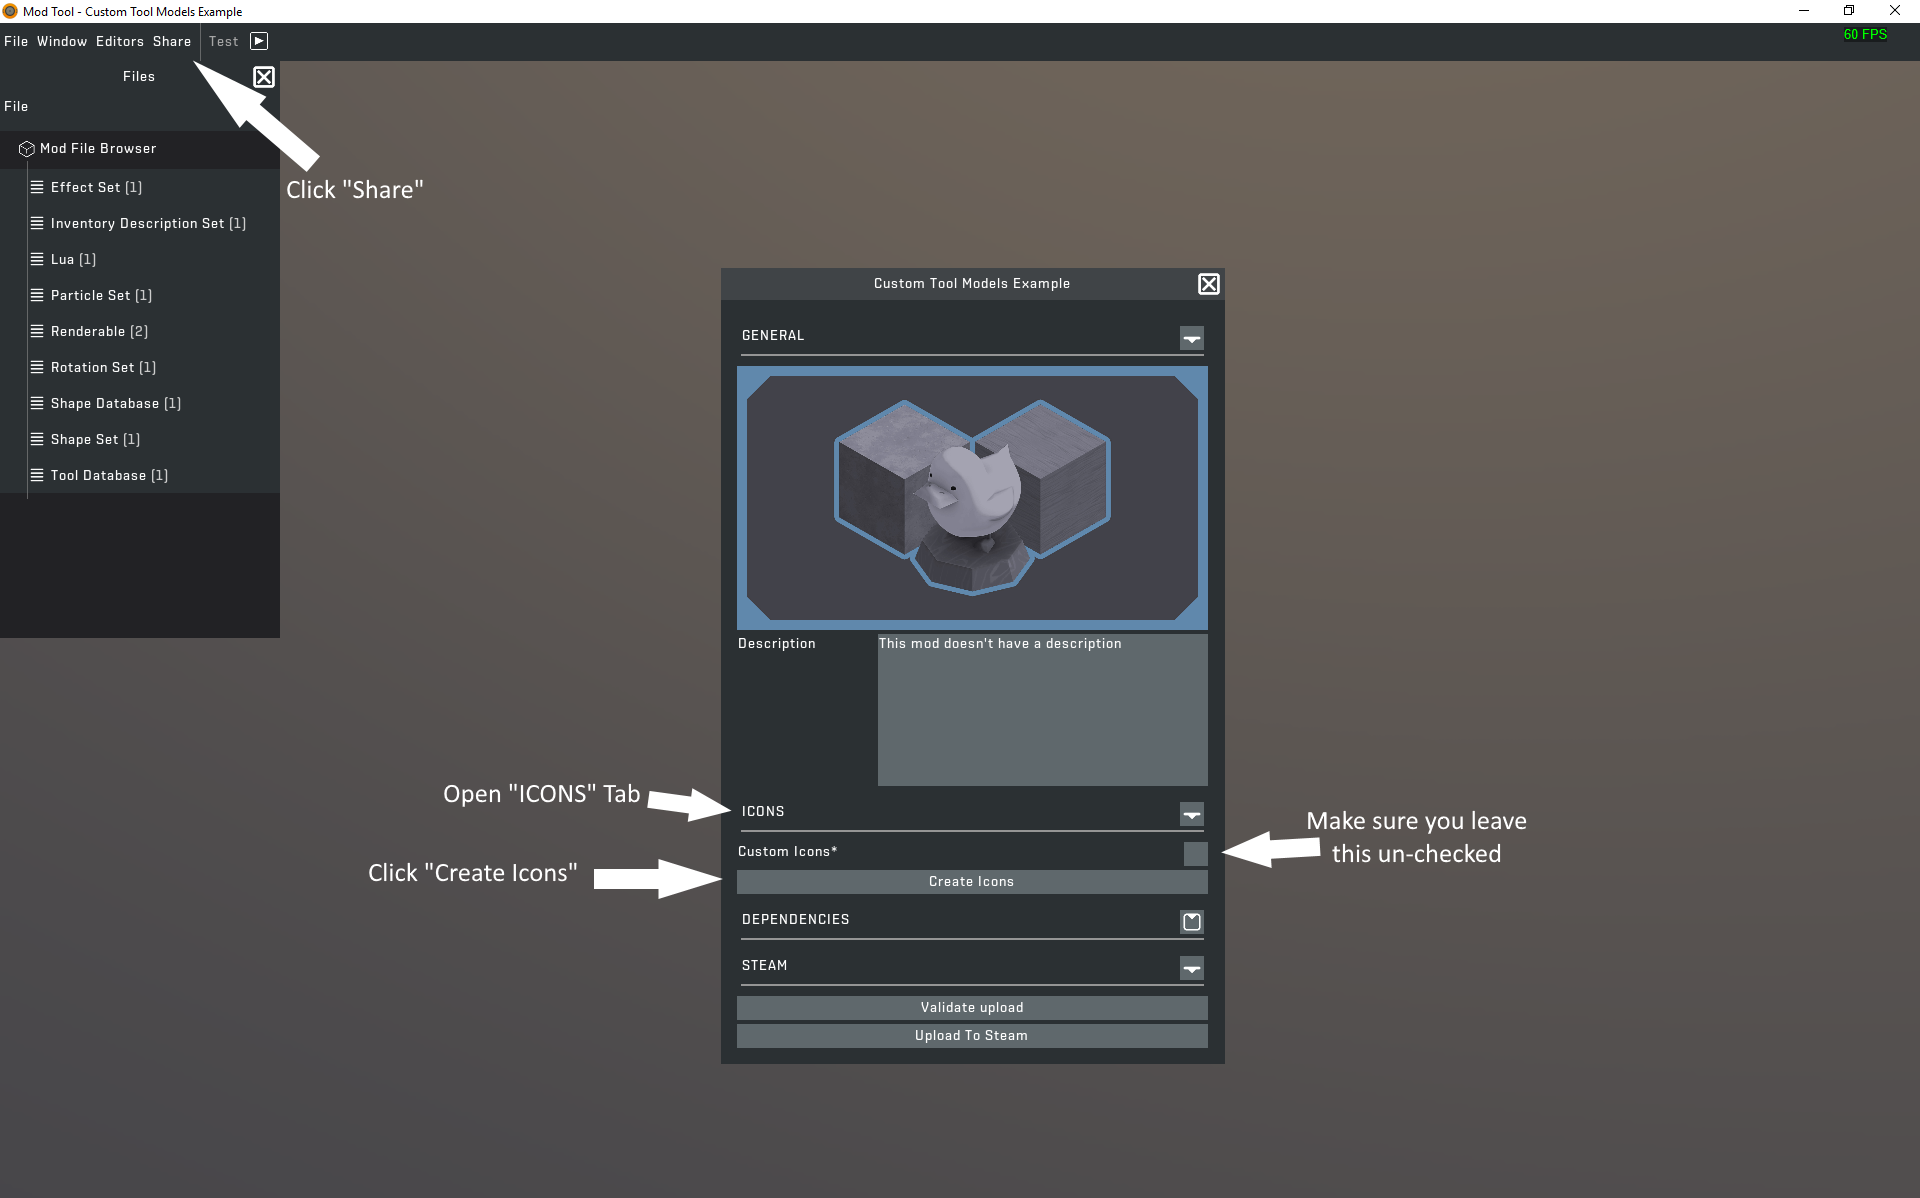The image size is (1920, 1198).
Task: Open the File menu inside Files panel
Action: [x=16, y=106]
